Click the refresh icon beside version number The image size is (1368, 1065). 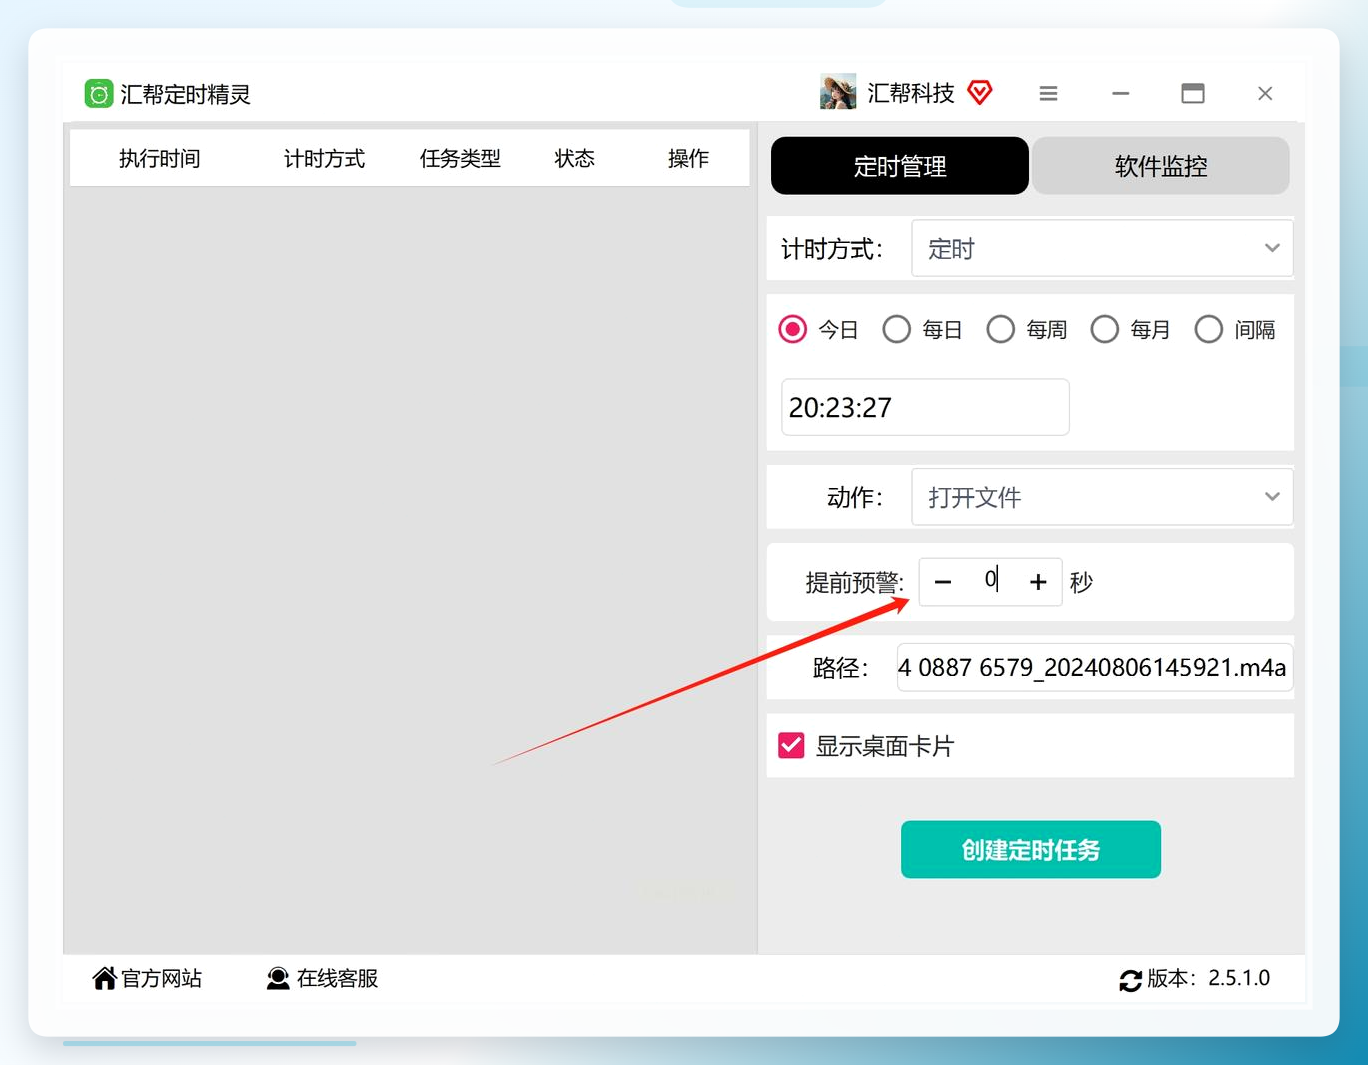coord(1130,980)
